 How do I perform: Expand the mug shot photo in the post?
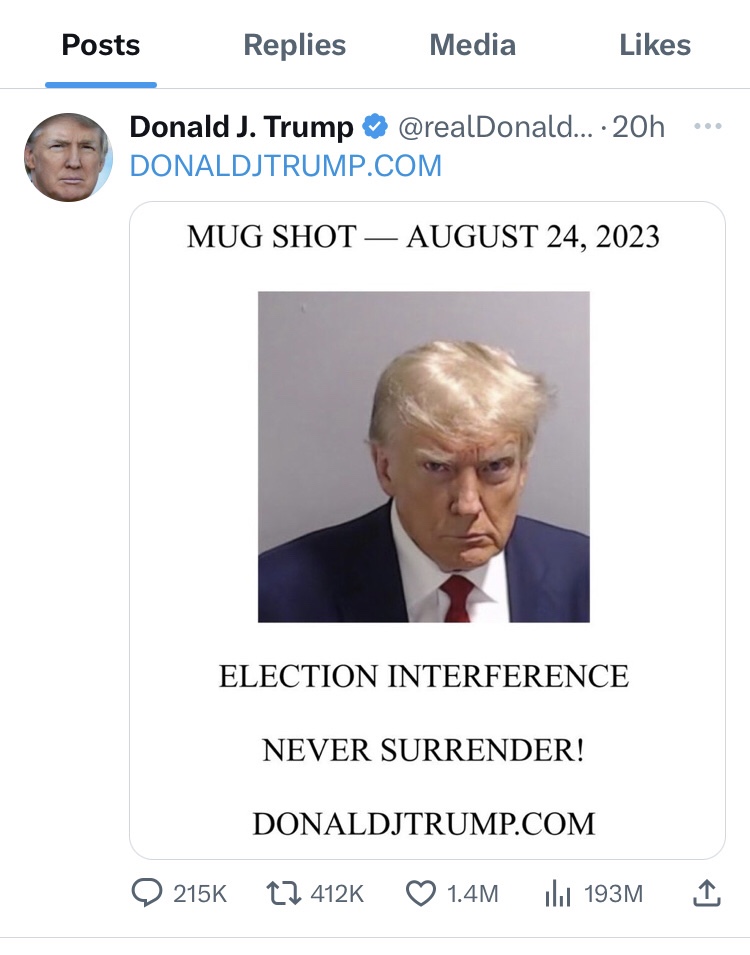click(x=424, y=456)
